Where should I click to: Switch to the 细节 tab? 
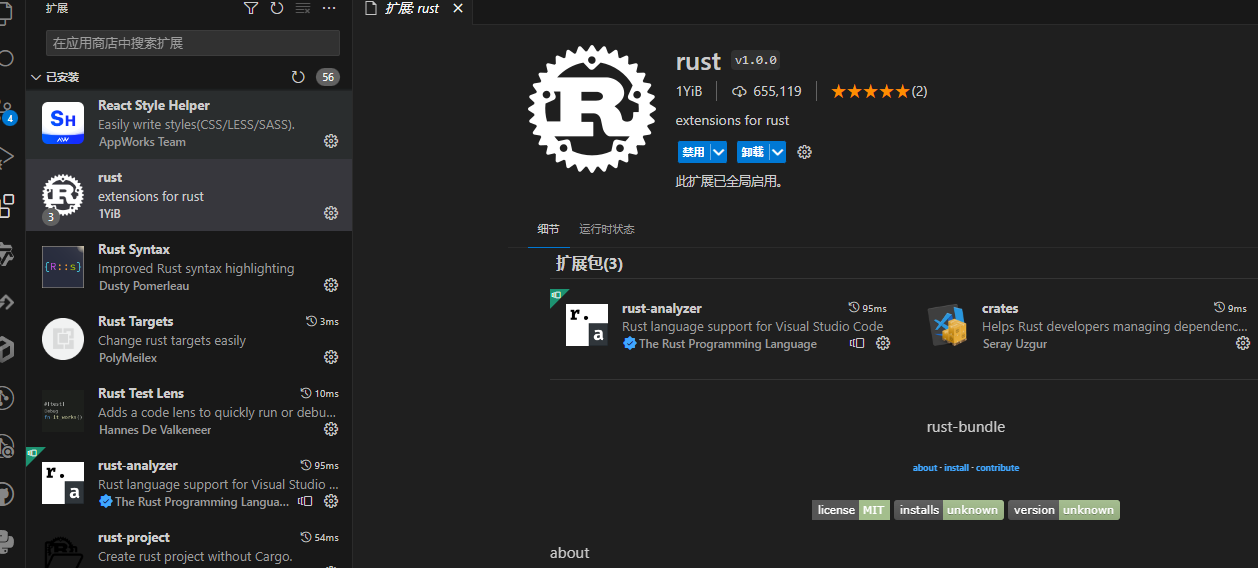pos(548,229)
